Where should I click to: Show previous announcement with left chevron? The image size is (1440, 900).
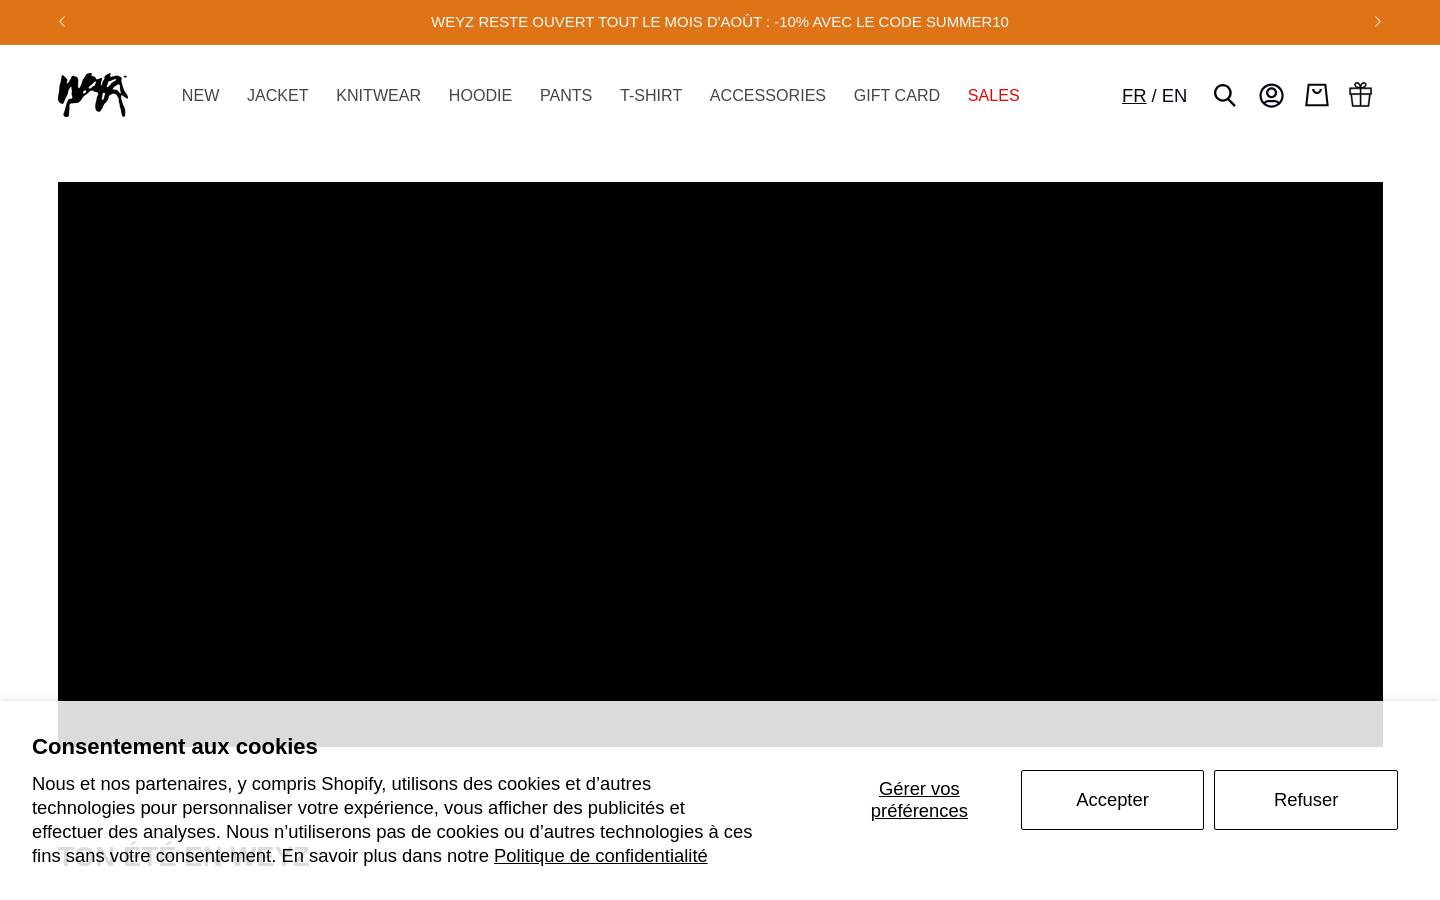[x=62, y=21]
